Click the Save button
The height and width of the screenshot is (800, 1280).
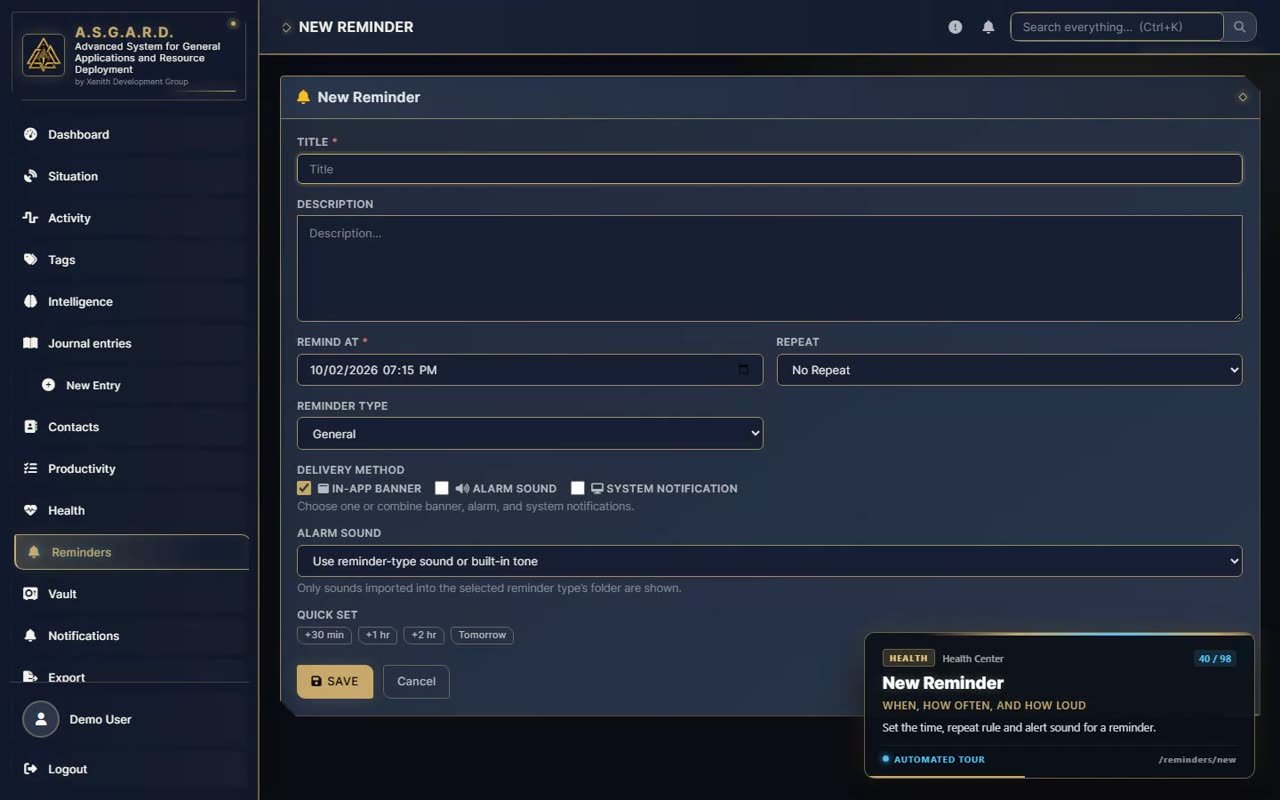[334, 682]
